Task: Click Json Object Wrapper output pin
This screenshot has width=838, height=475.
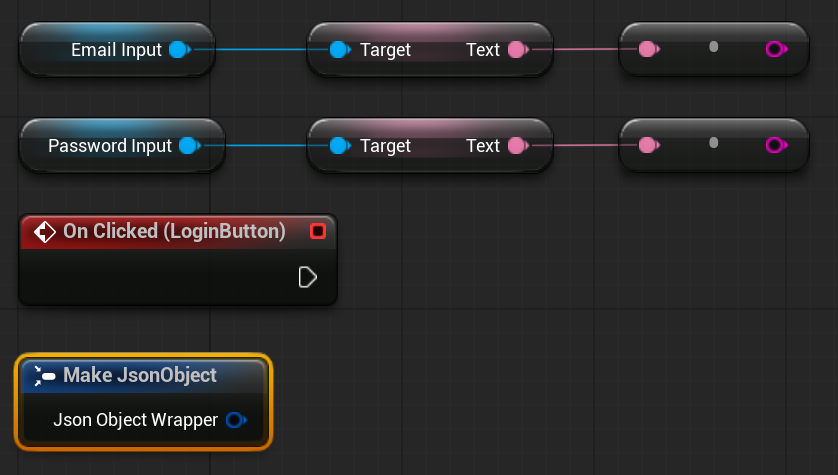Action: [x=236, y=420]
